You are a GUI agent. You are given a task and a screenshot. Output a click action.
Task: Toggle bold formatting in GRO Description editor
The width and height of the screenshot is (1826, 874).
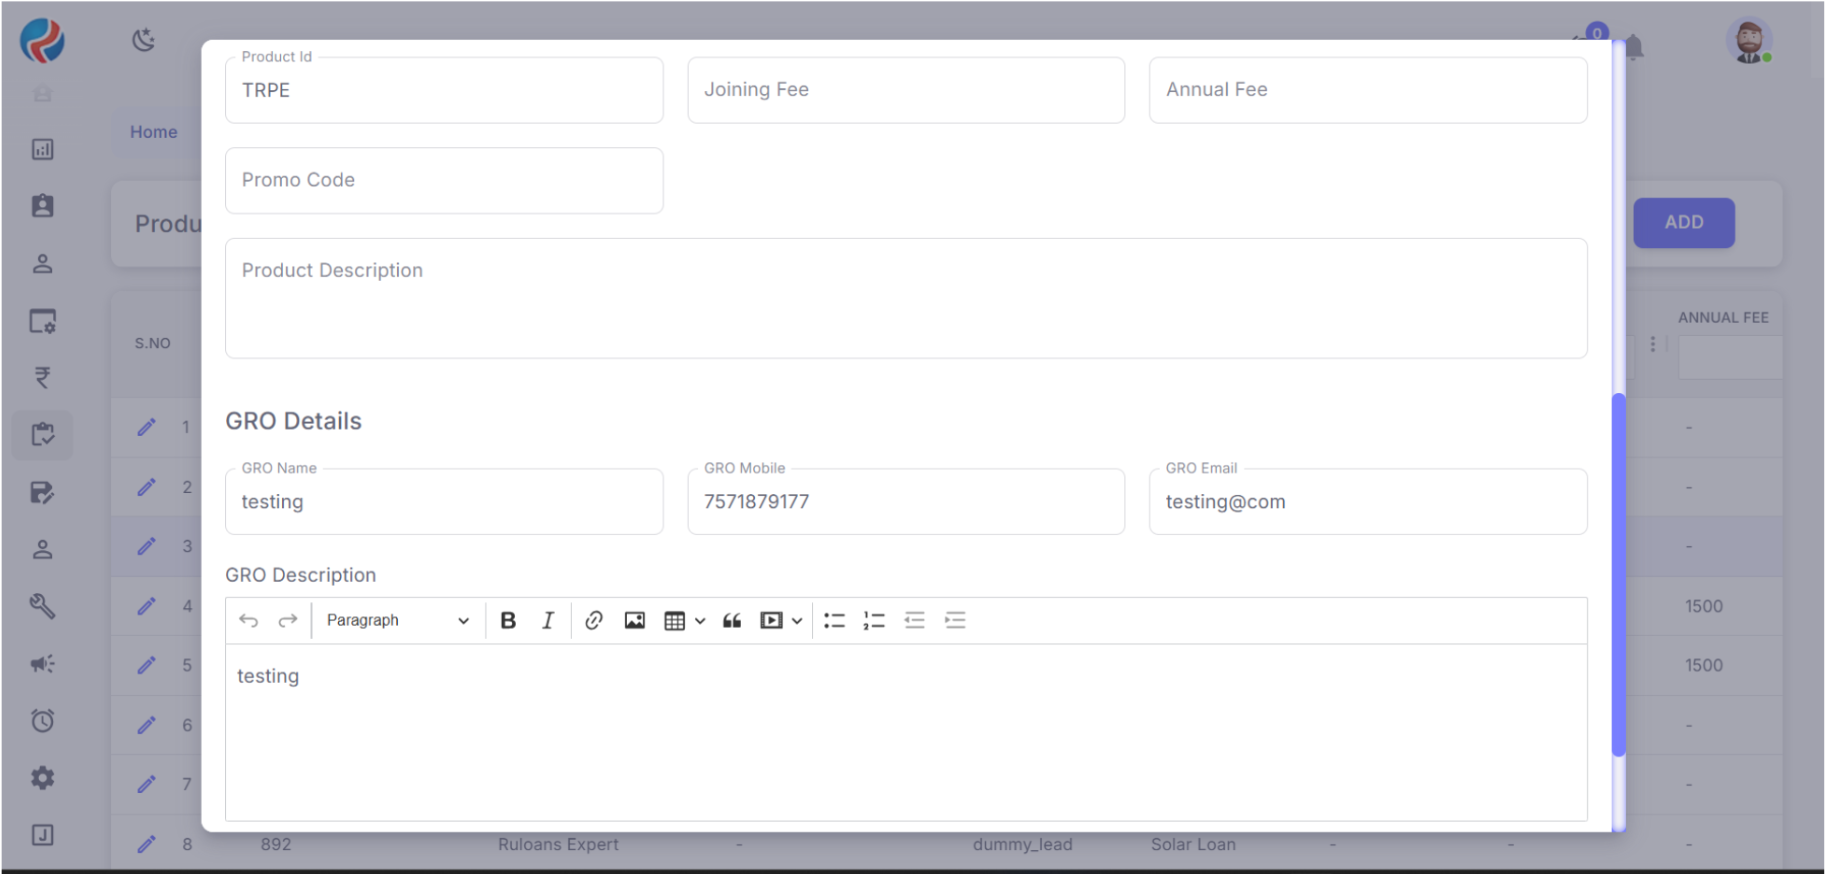click(x=508, y=621)
